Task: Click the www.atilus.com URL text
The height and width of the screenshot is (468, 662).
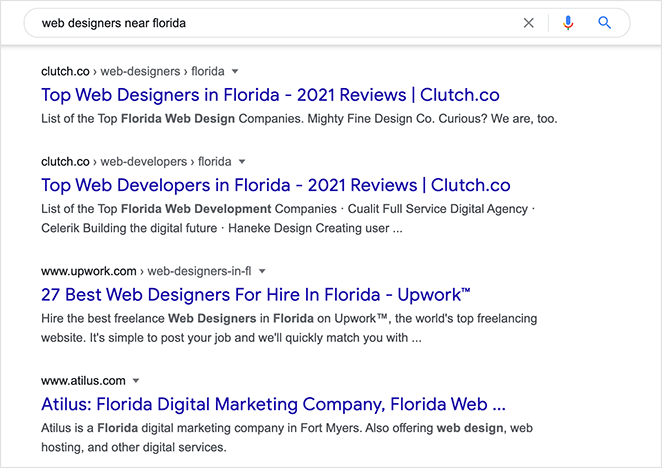Action: tap(83, 381)
